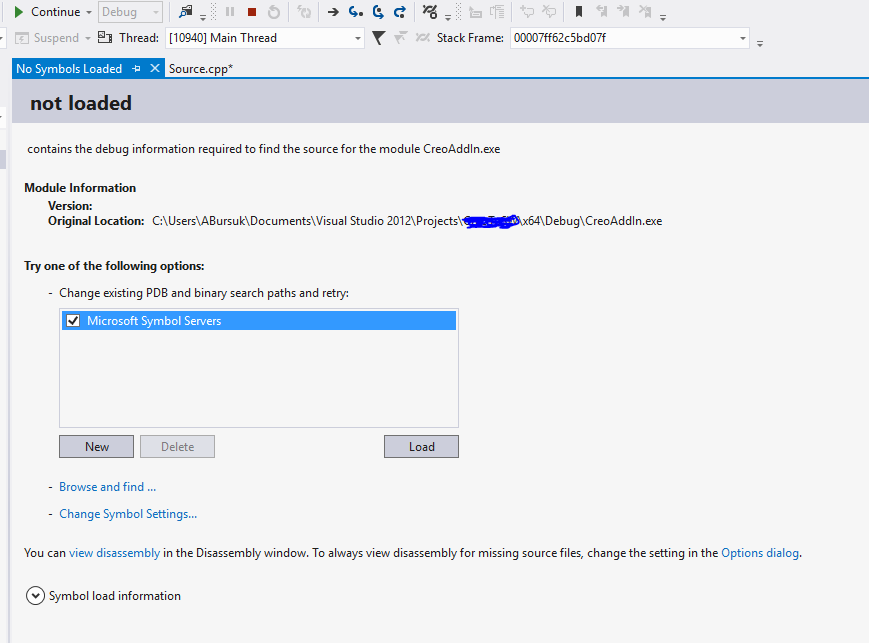Click the thread filter funnel icon

[379, 38]
